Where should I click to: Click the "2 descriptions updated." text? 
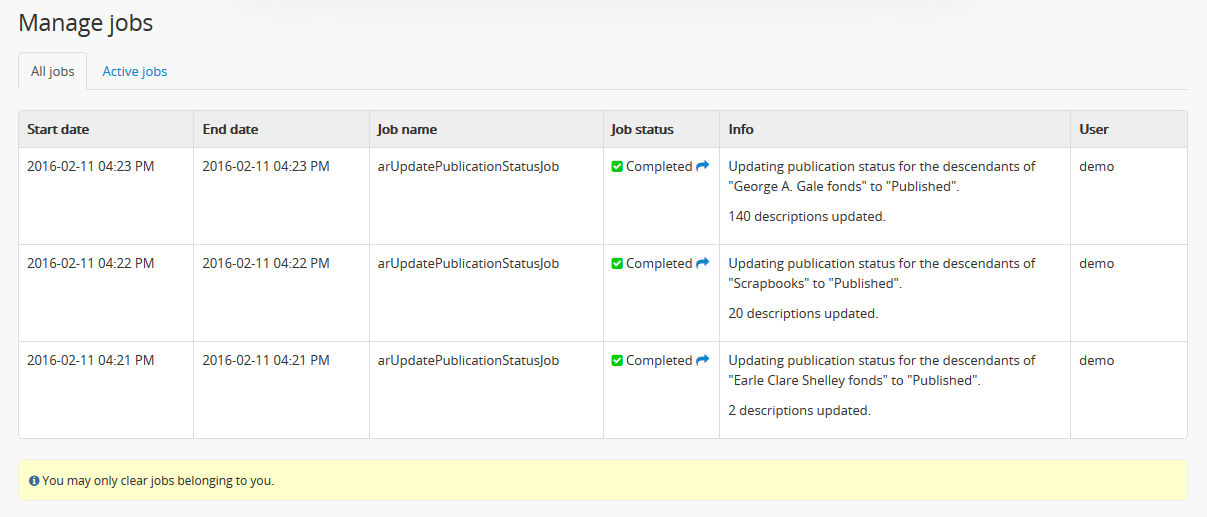point(799,410)
